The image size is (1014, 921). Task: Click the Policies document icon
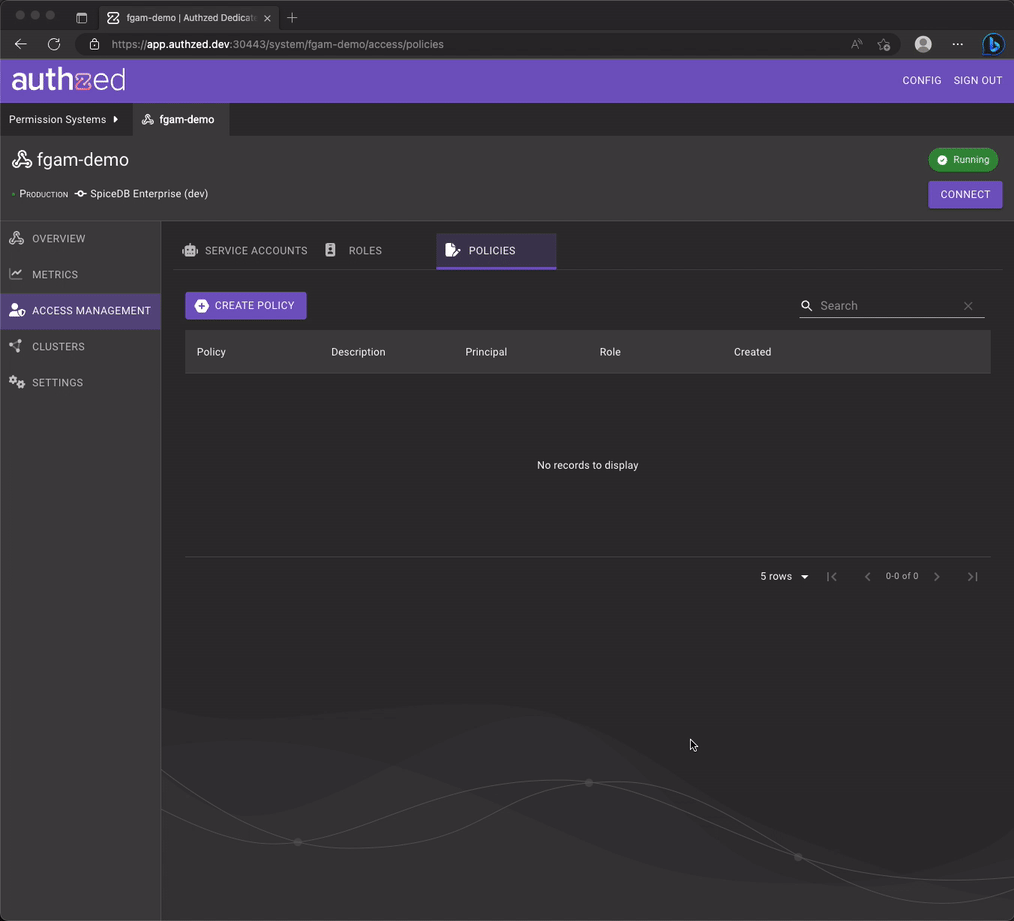click(453, 250)
